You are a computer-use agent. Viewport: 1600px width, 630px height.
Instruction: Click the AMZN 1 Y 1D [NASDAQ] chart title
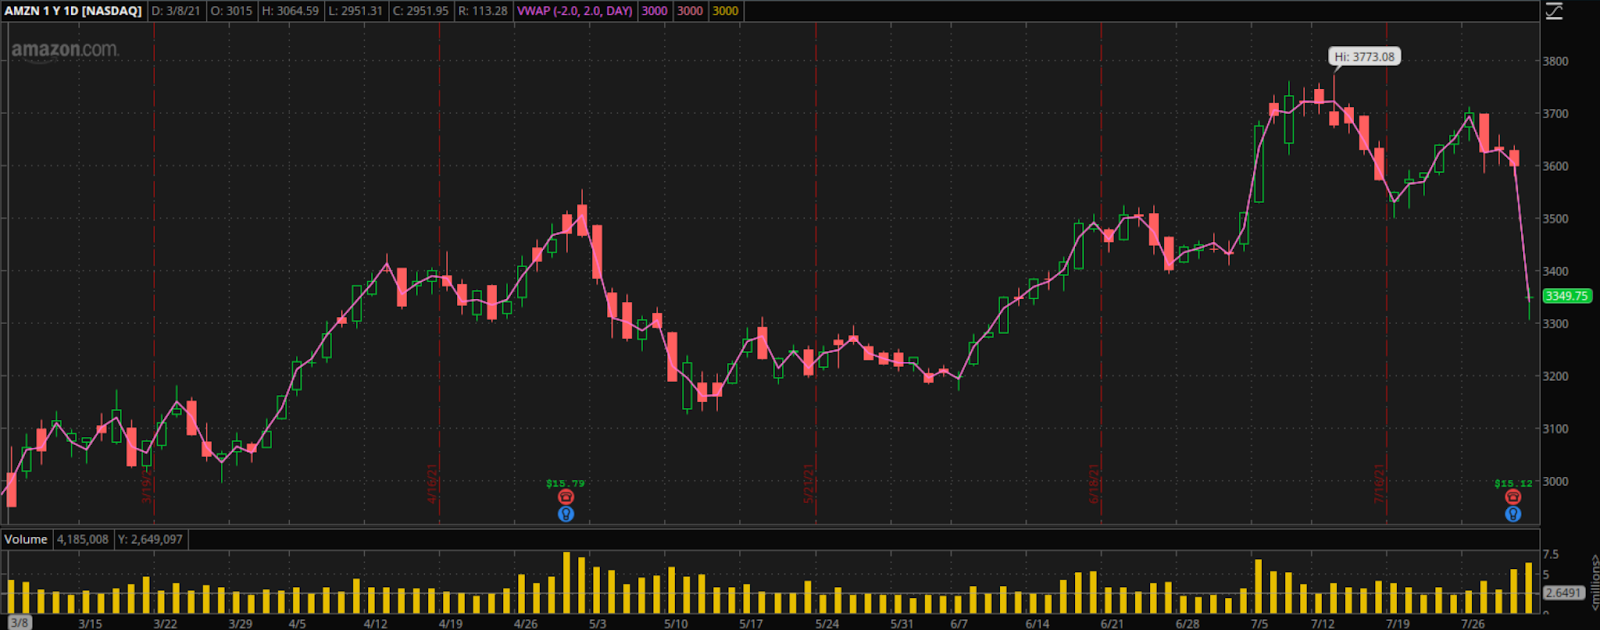click(74, 11)
